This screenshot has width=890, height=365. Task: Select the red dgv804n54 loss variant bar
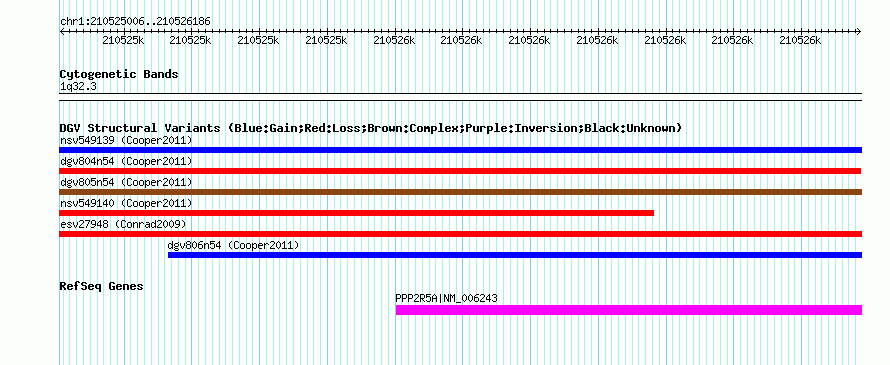(x=460, y=171)
